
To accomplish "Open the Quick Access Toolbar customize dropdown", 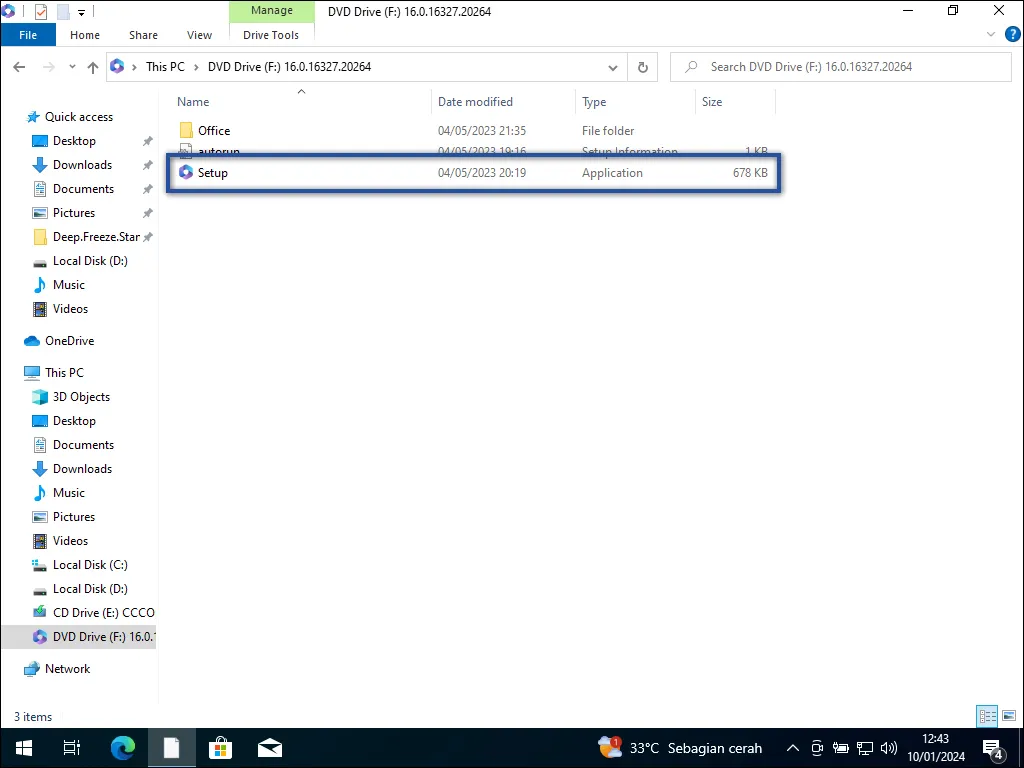I will point(81,11).
